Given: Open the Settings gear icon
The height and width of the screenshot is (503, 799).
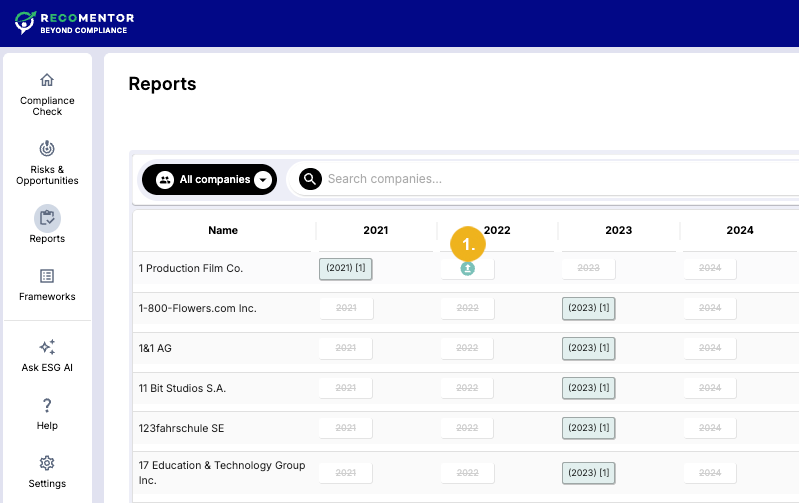Looking at the screenshot, I should tap(47, 463).
